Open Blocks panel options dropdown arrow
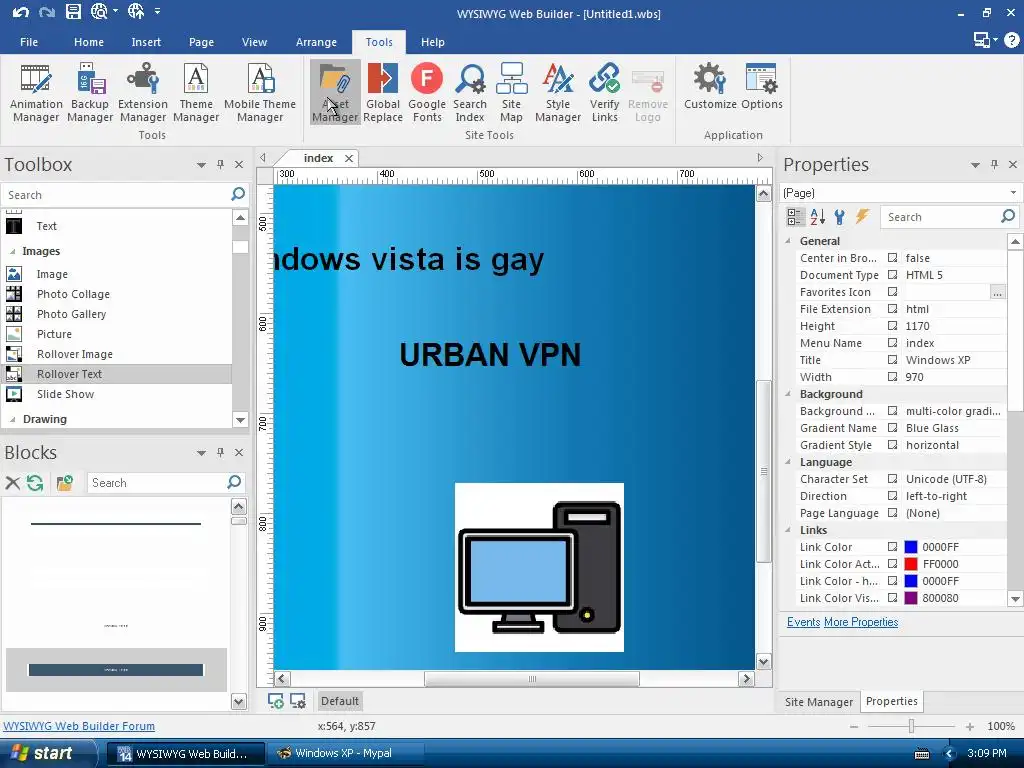This screenshot has height=768, width=1024. click(201, 453)
